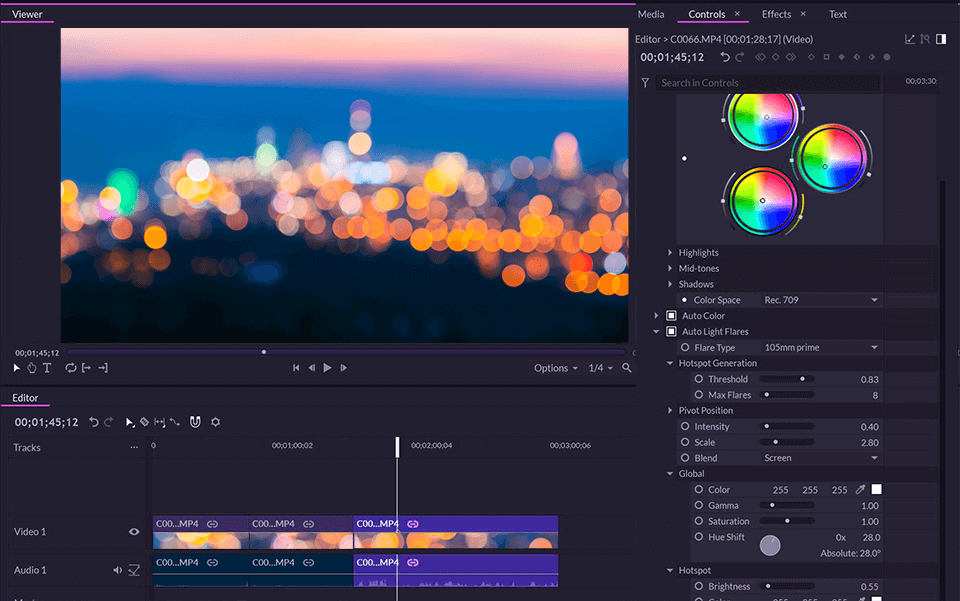Open the Viewer Options menu

pos(555,368)
